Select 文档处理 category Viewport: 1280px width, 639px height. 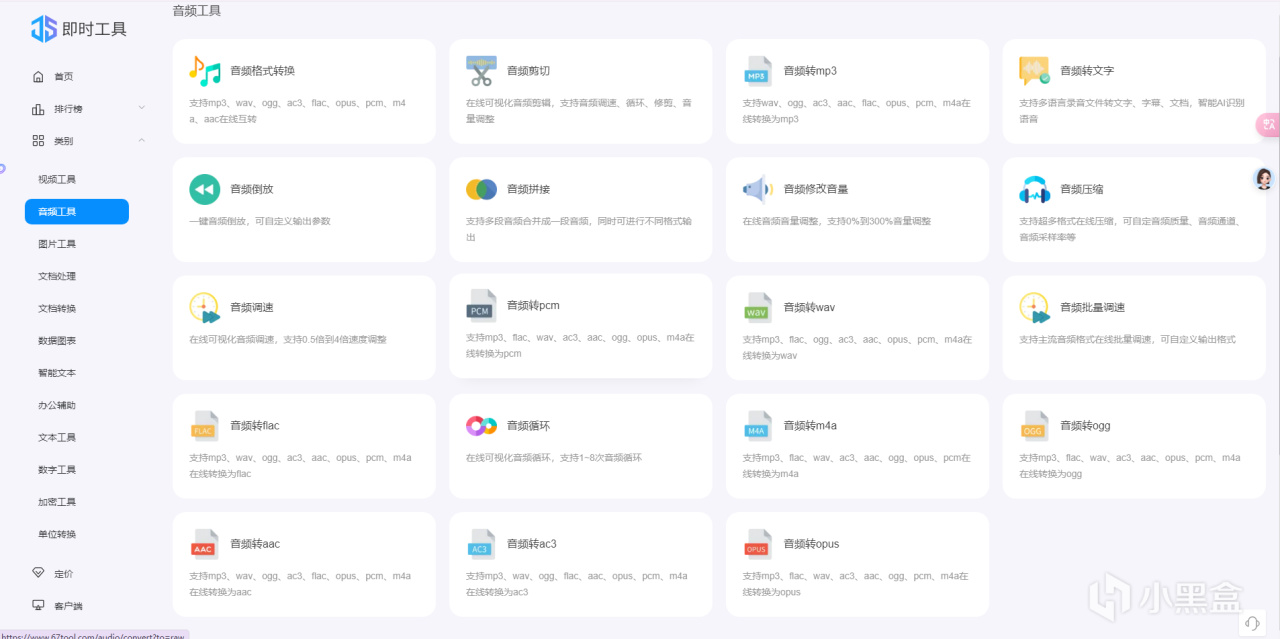pos(57,276)
